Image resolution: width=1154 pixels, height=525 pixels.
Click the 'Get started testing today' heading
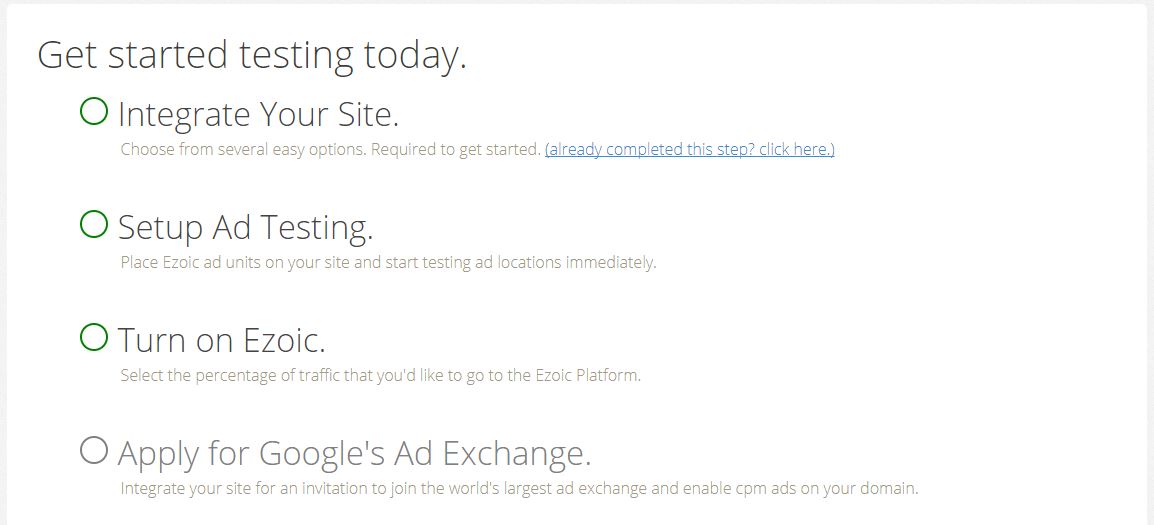(x=252, y=55)
